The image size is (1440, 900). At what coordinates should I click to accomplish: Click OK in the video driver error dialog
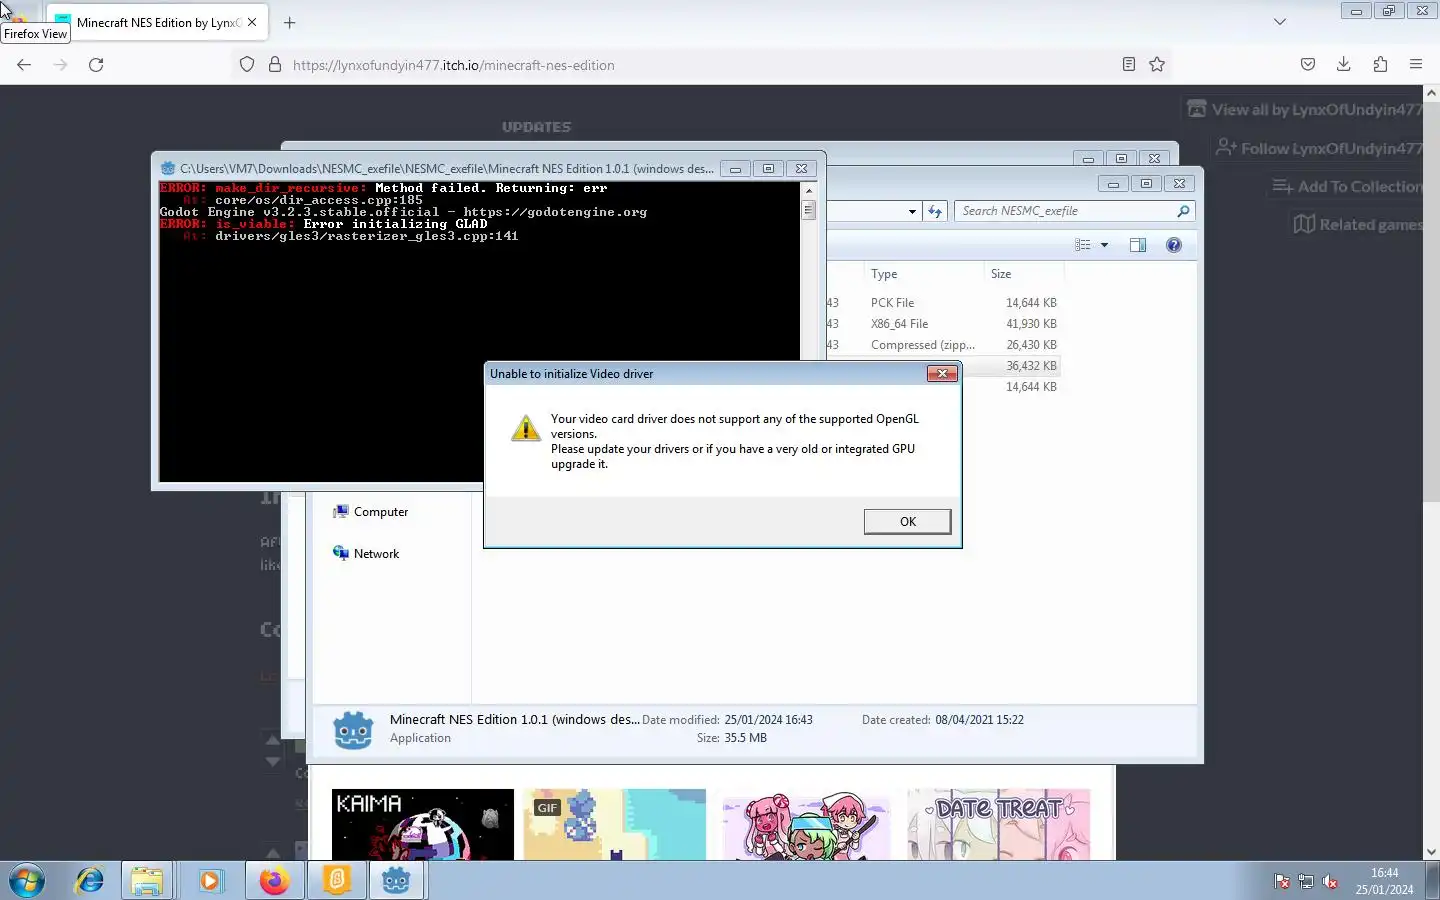[907, 521]
